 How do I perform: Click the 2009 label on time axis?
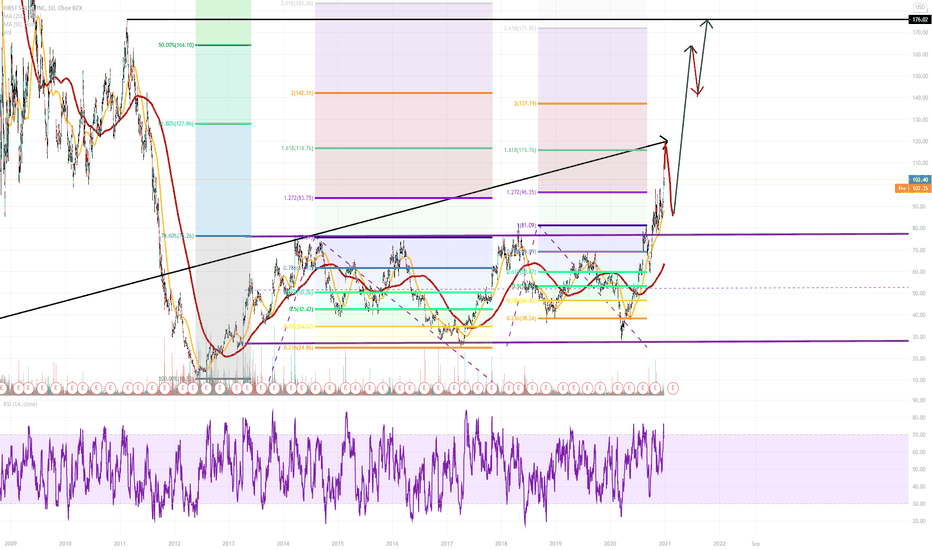pyautogui.click(x=11, y=543)
